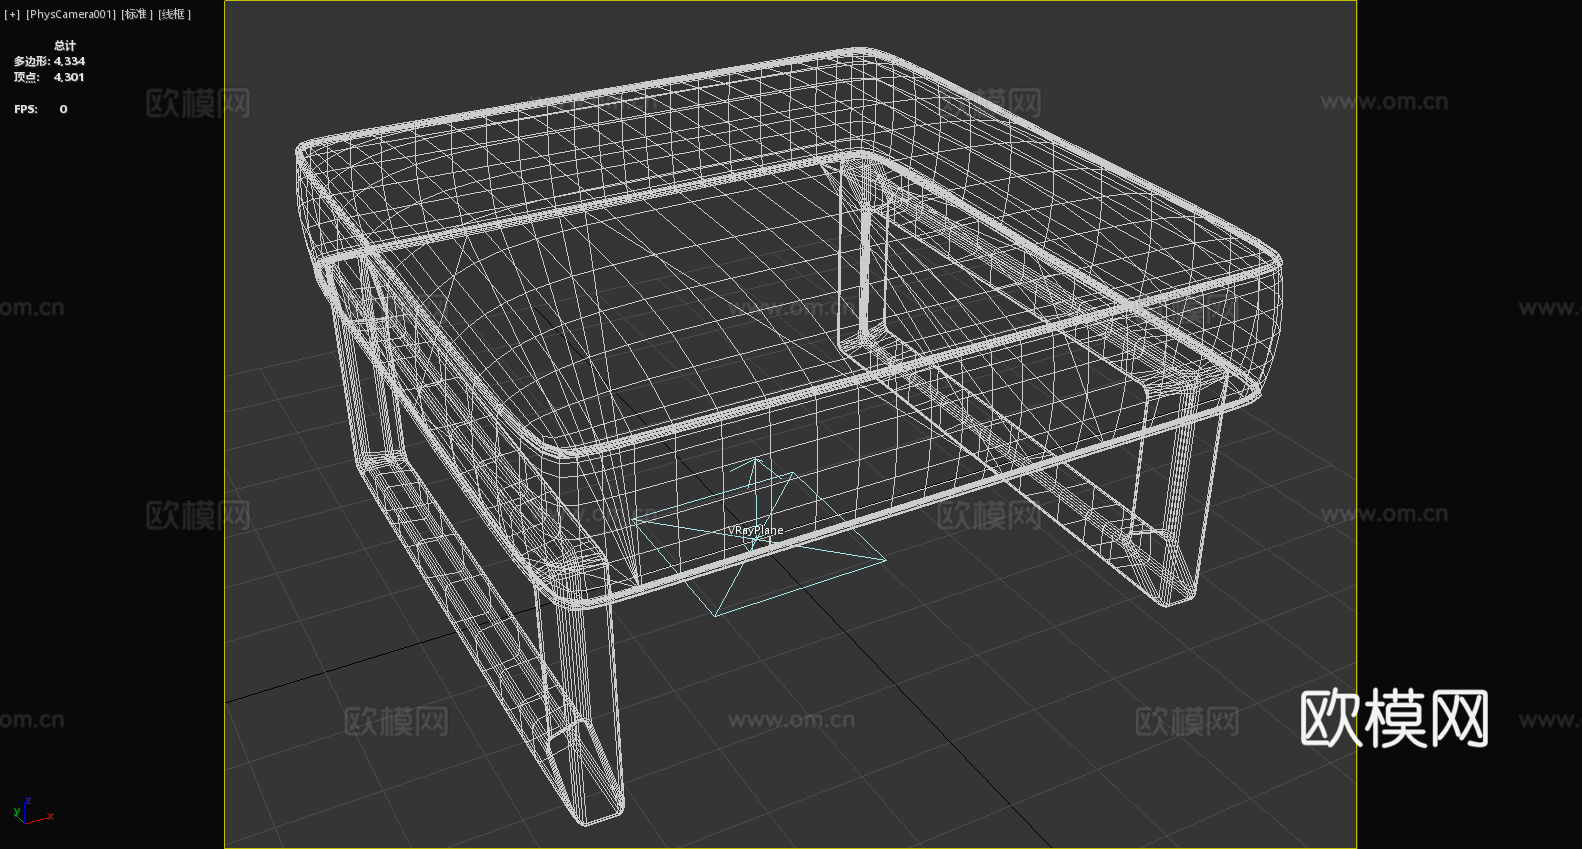
Task: Click the 多边形 4,334 statistic
Action: point(49,61)
